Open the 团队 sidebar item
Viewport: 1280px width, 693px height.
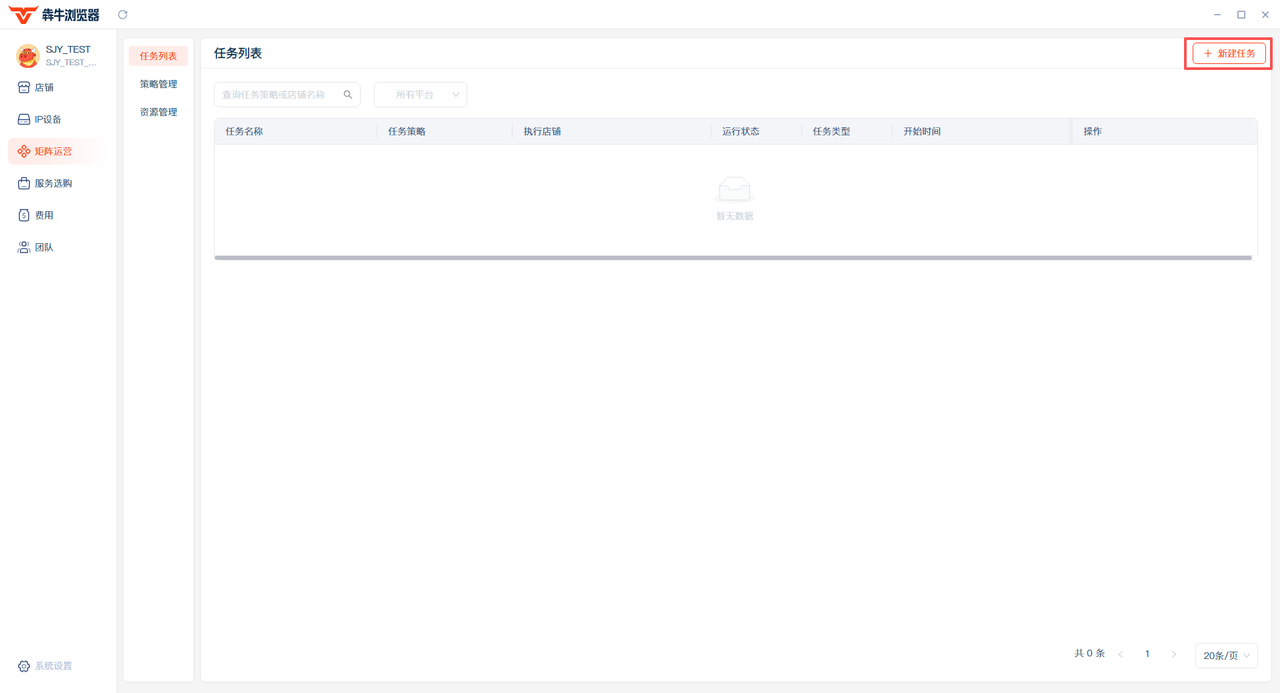[x=44, y=248]
